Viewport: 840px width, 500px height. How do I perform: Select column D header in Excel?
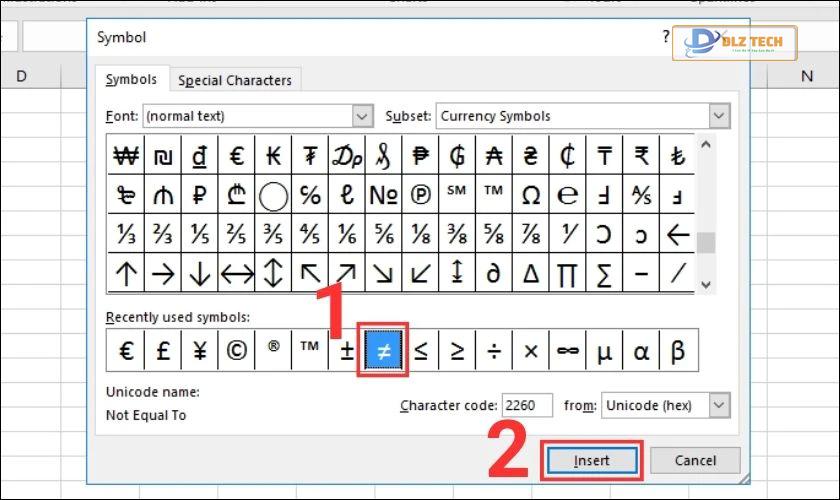coord(21,76)
